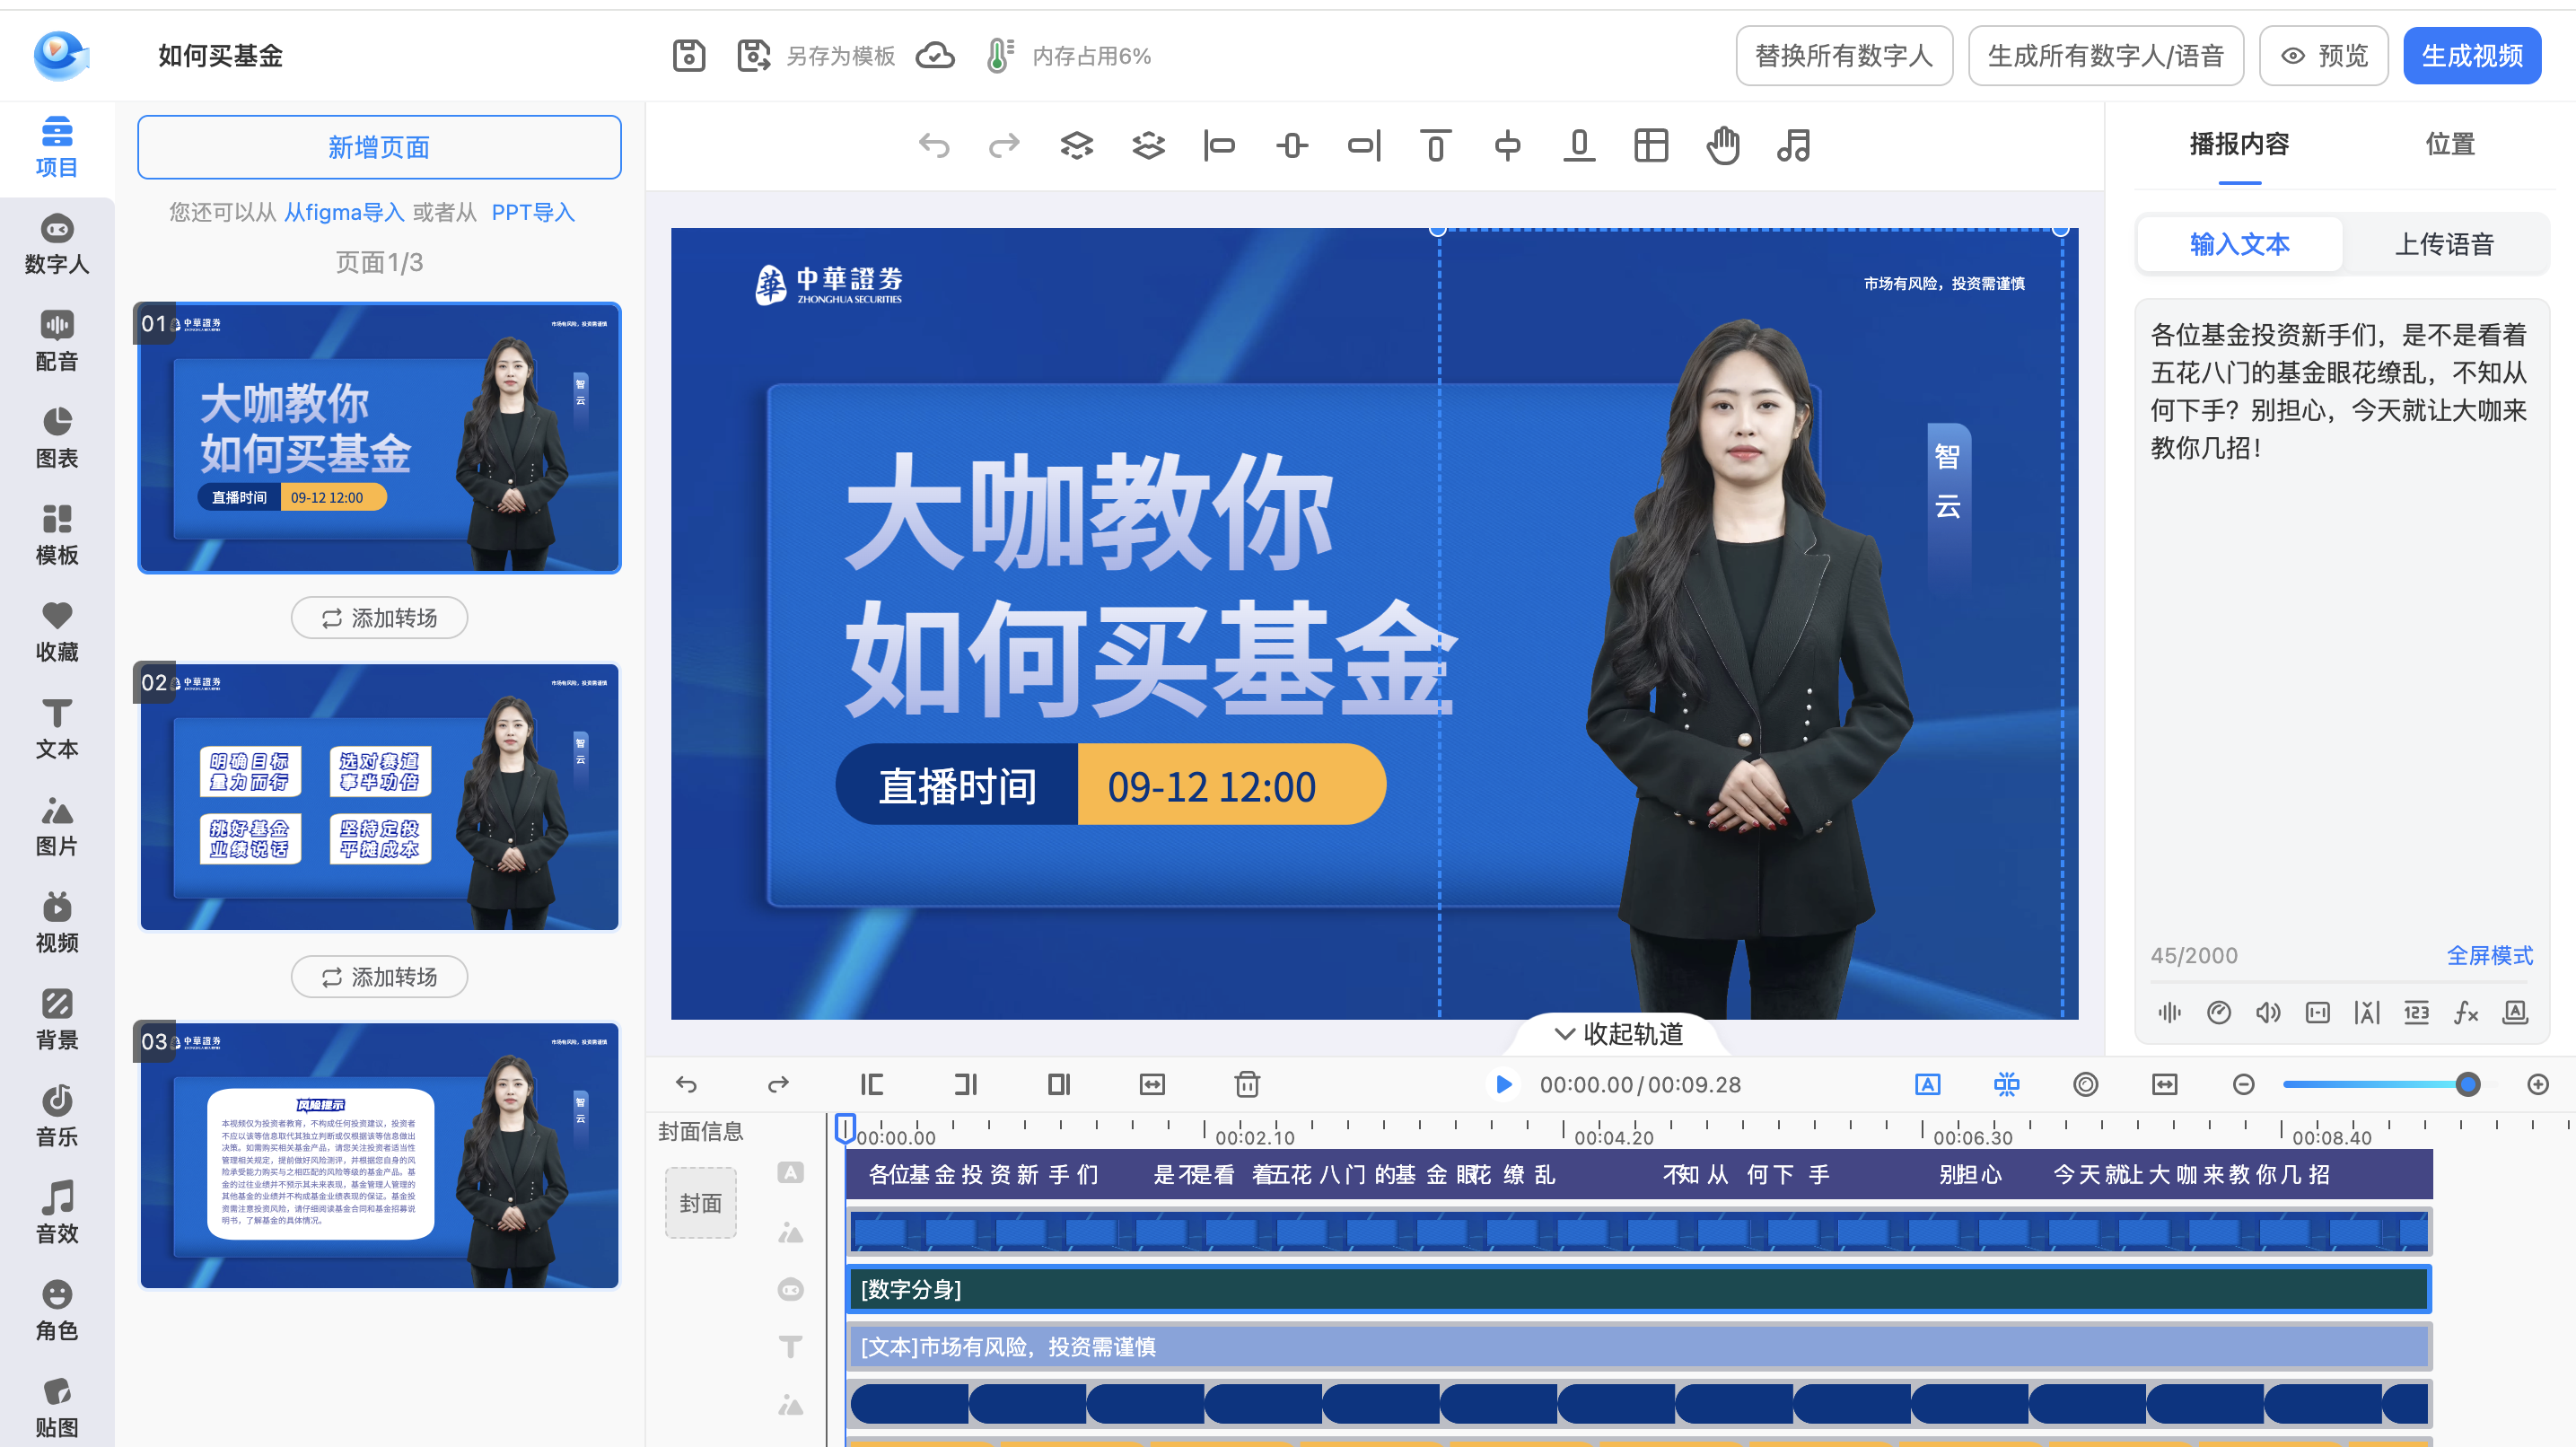This screenshot has height=1447, width=2576.
Task: Add transition after page 02
Action: tap(379, 977)
